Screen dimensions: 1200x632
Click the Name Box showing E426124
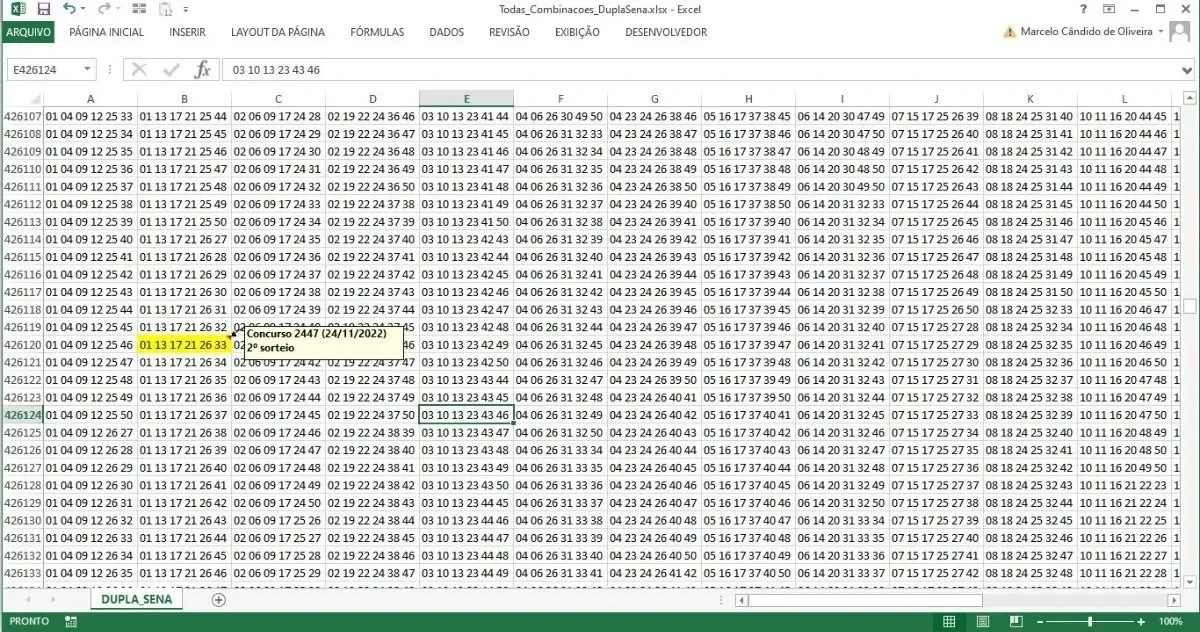coord(42,69)
